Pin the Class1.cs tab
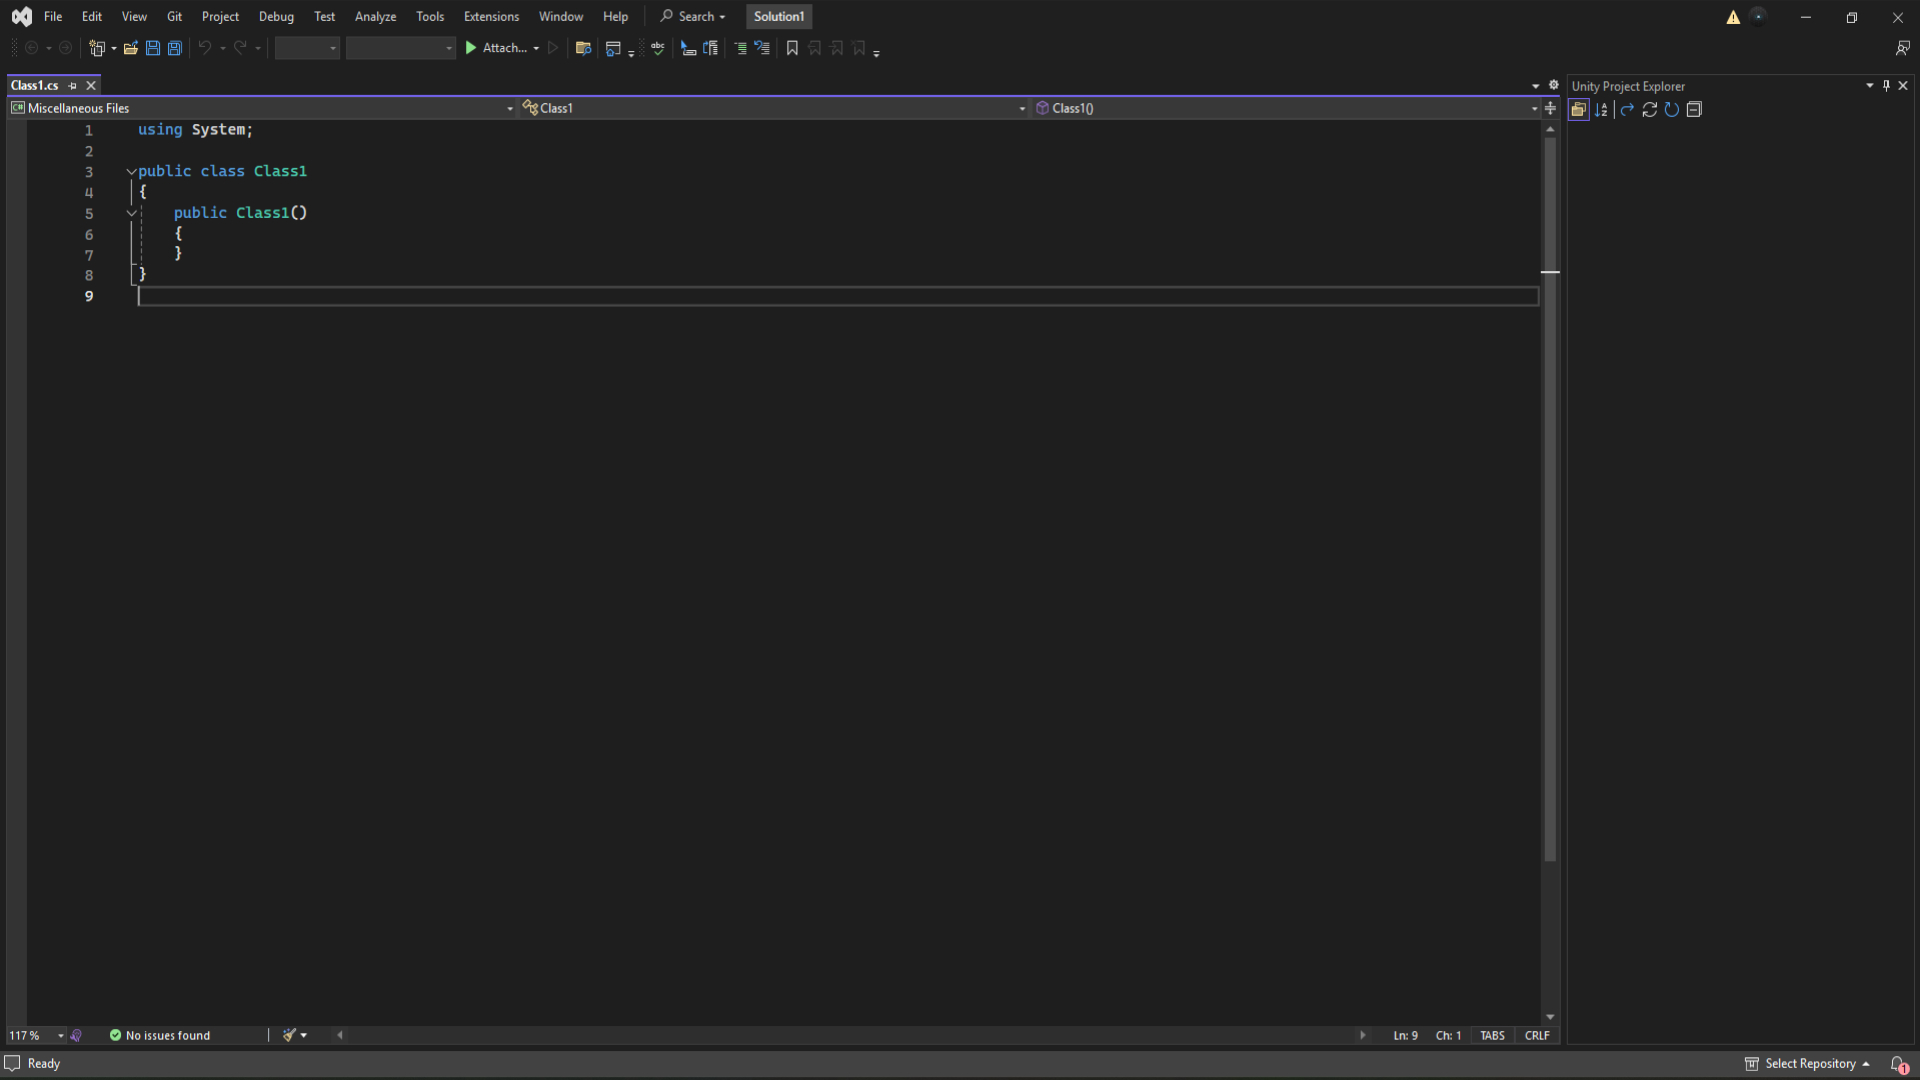This screenshot has height=1080, width=1920. click(x=73, y=86)
